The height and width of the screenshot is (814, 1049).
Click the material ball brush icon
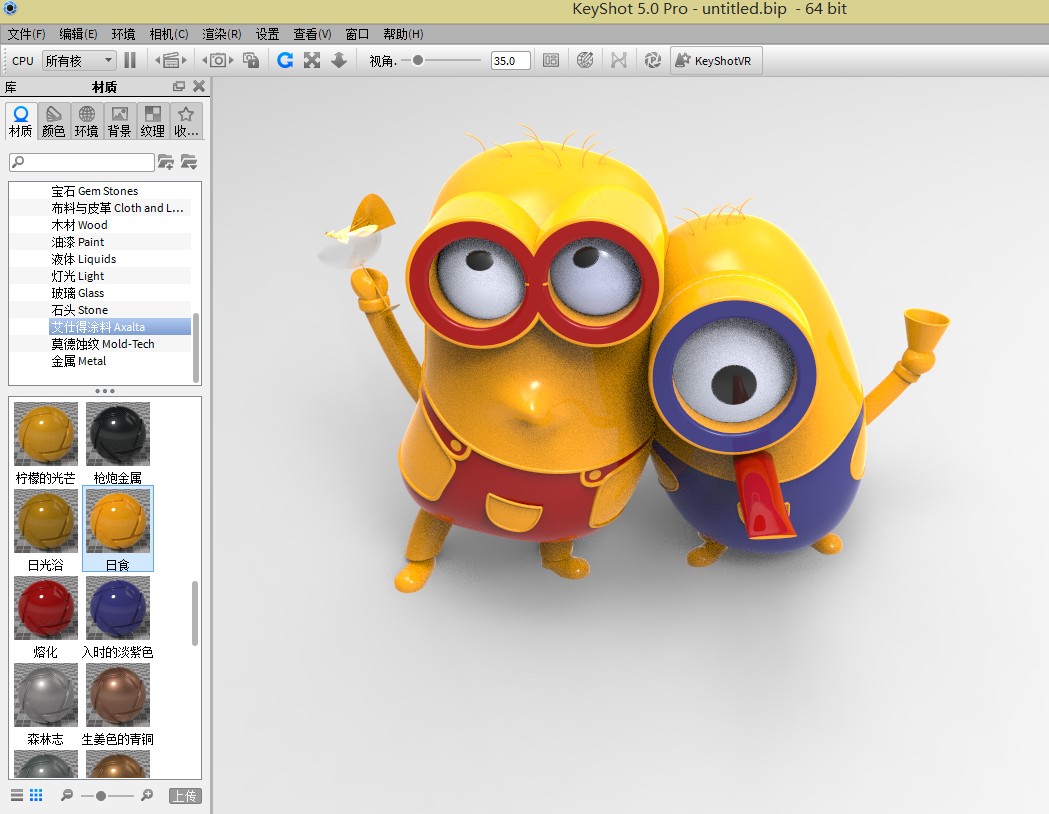pyautogui.click(x=585, y=61)
